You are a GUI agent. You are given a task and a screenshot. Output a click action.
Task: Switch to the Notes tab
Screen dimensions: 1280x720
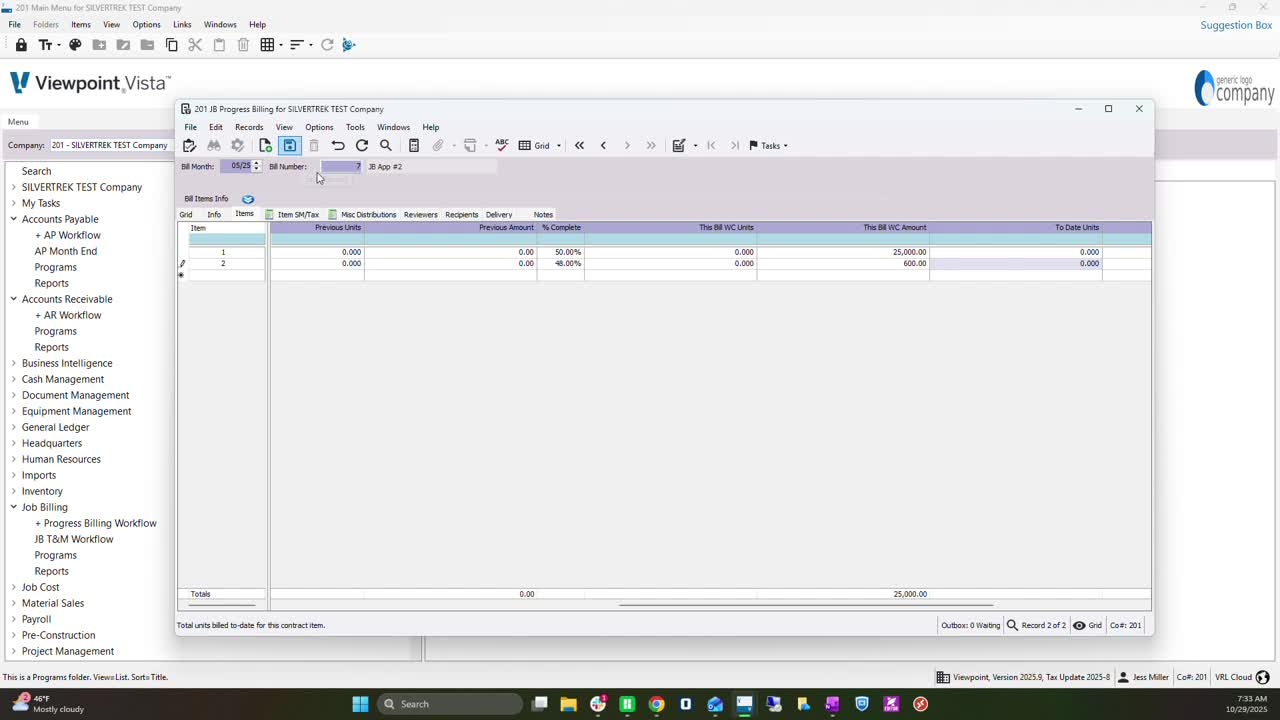pyautogui.click(x=543, y=214)
